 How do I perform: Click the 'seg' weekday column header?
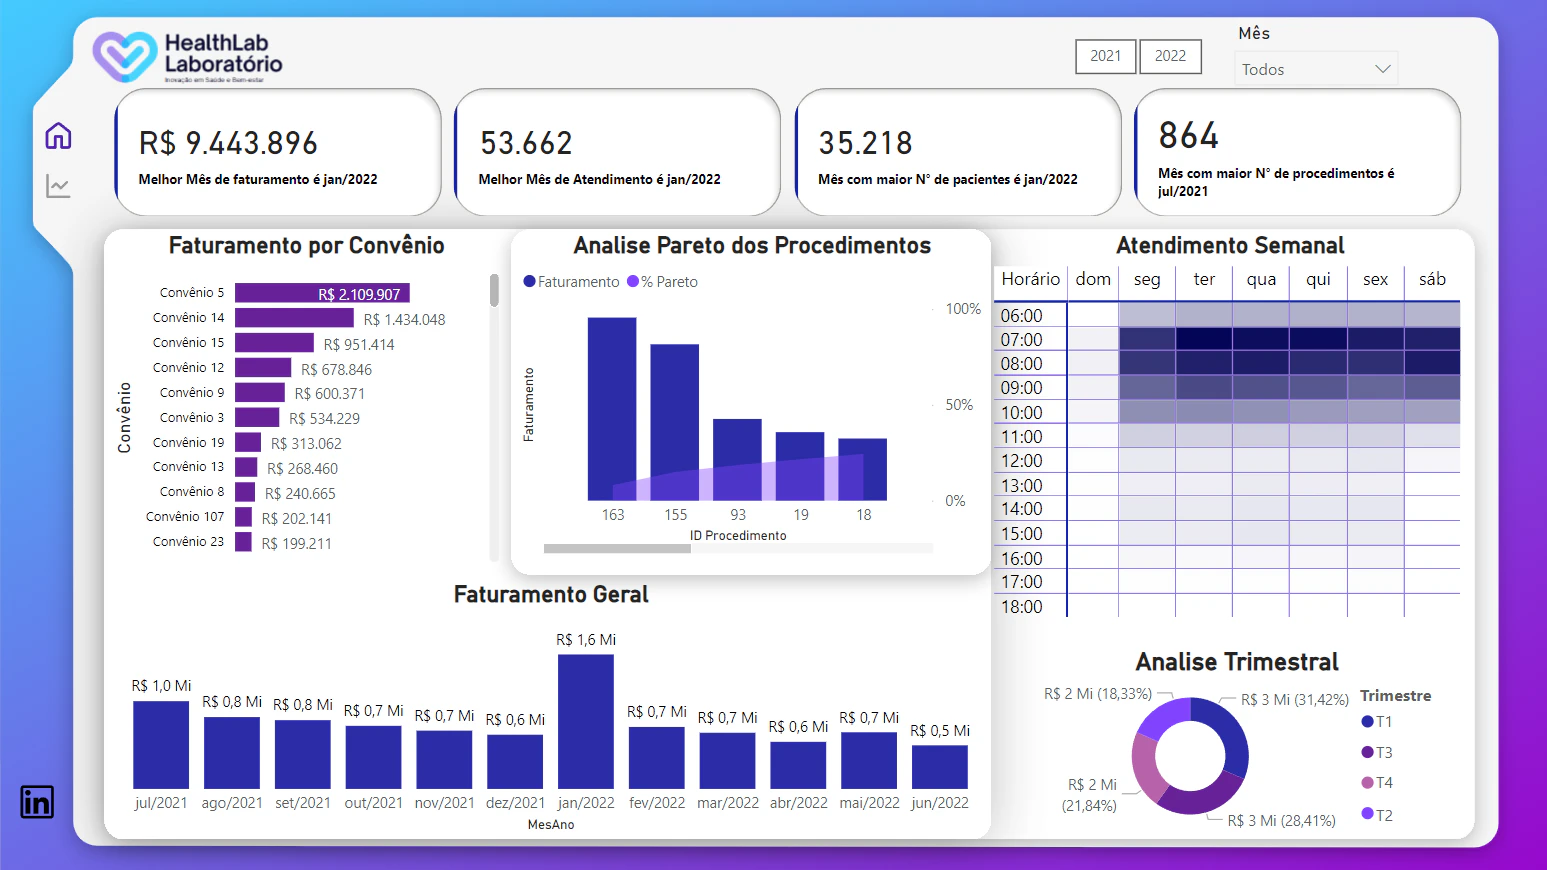1147,280
